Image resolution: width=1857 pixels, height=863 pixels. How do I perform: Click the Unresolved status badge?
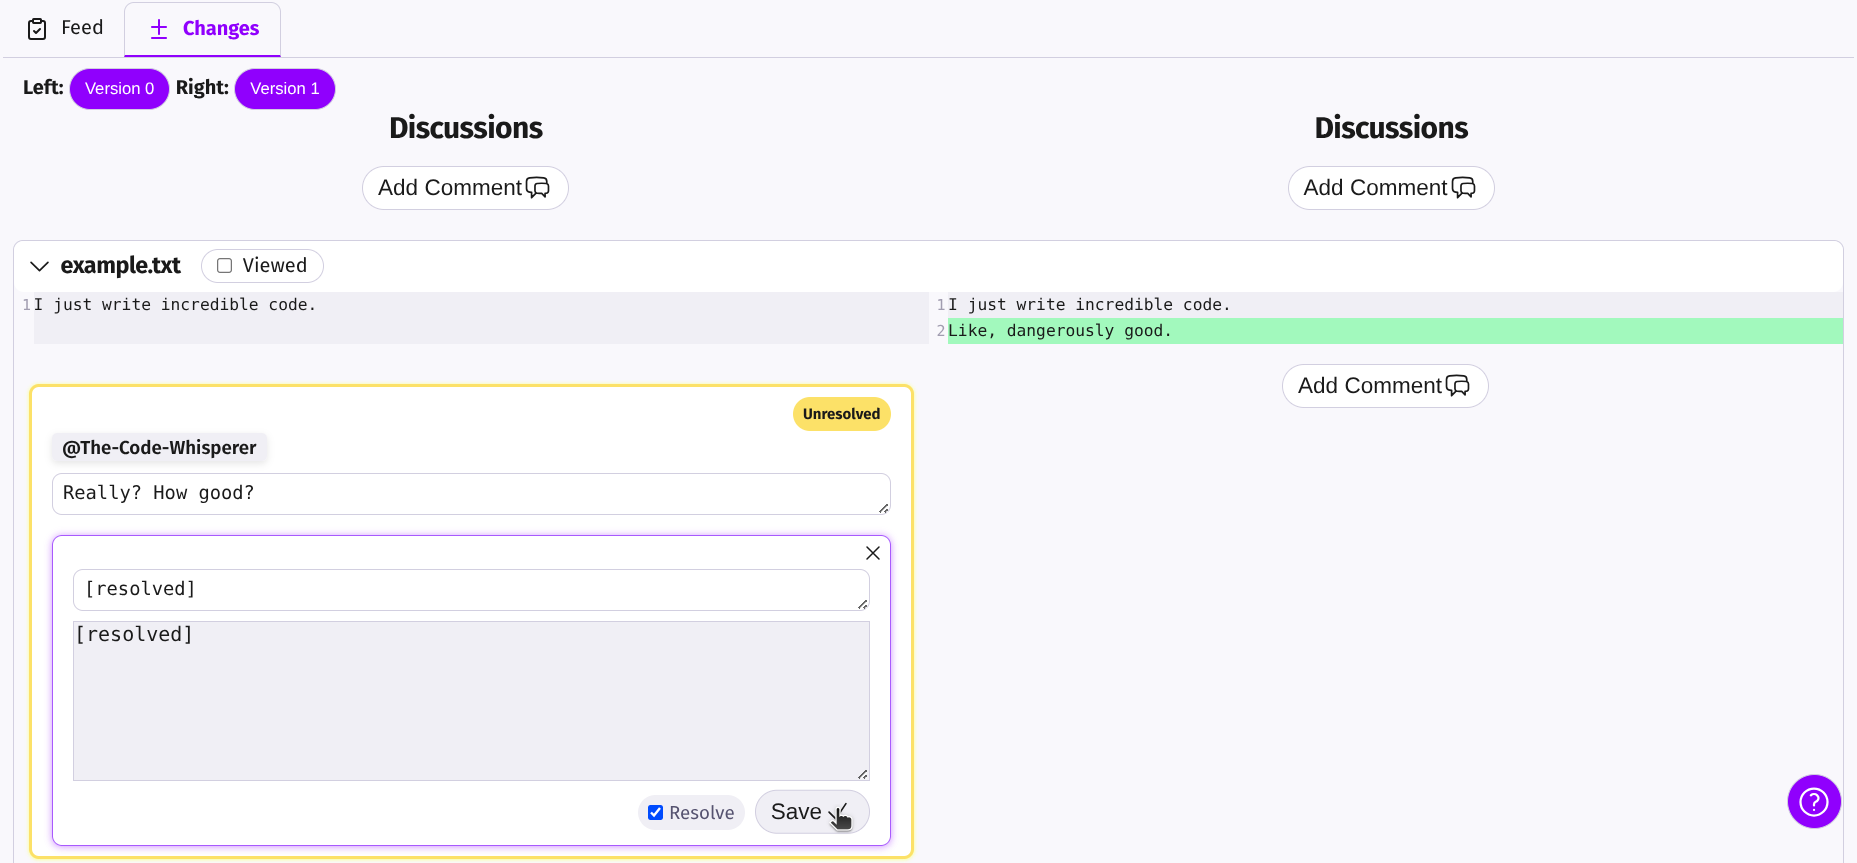(842, 414)
